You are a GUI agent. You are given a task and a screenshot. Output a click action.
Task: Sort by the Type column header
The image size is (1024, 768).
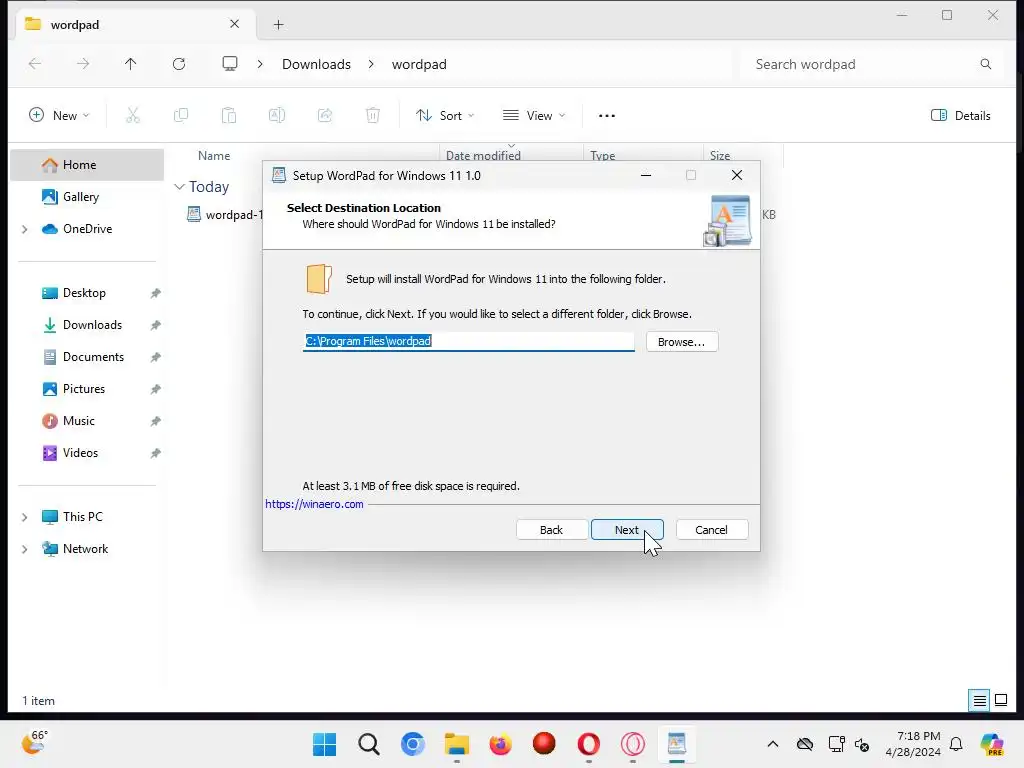point(602,155)
